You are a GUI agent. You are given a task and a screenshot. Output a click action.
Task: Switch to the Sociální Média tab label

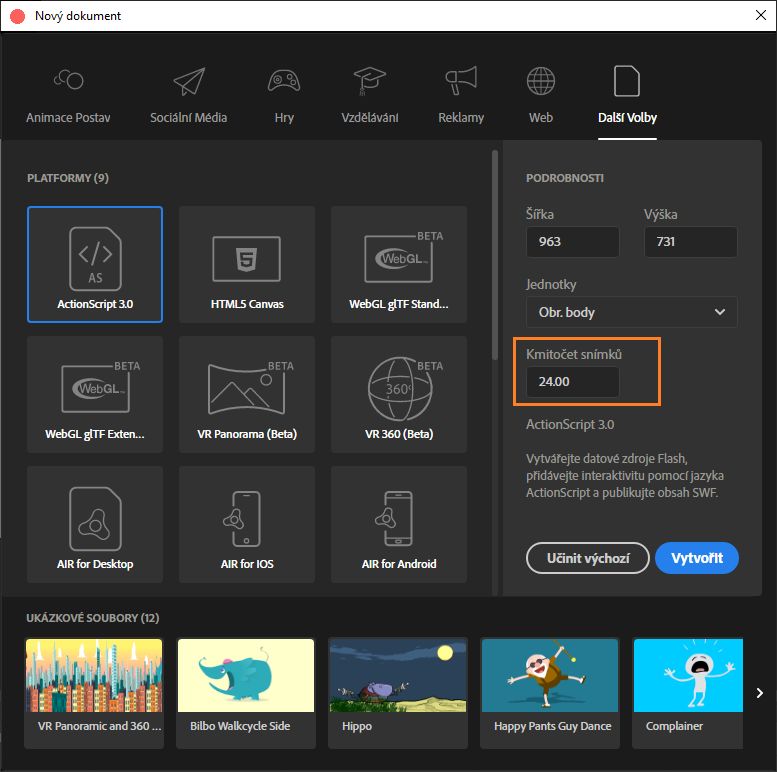click(x=189, y=118)
